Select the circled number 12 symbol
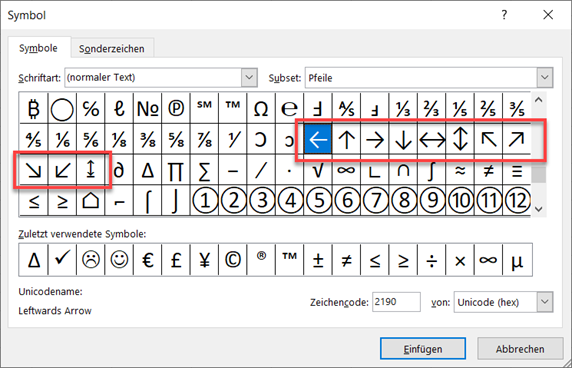 (x=517, y=200)
